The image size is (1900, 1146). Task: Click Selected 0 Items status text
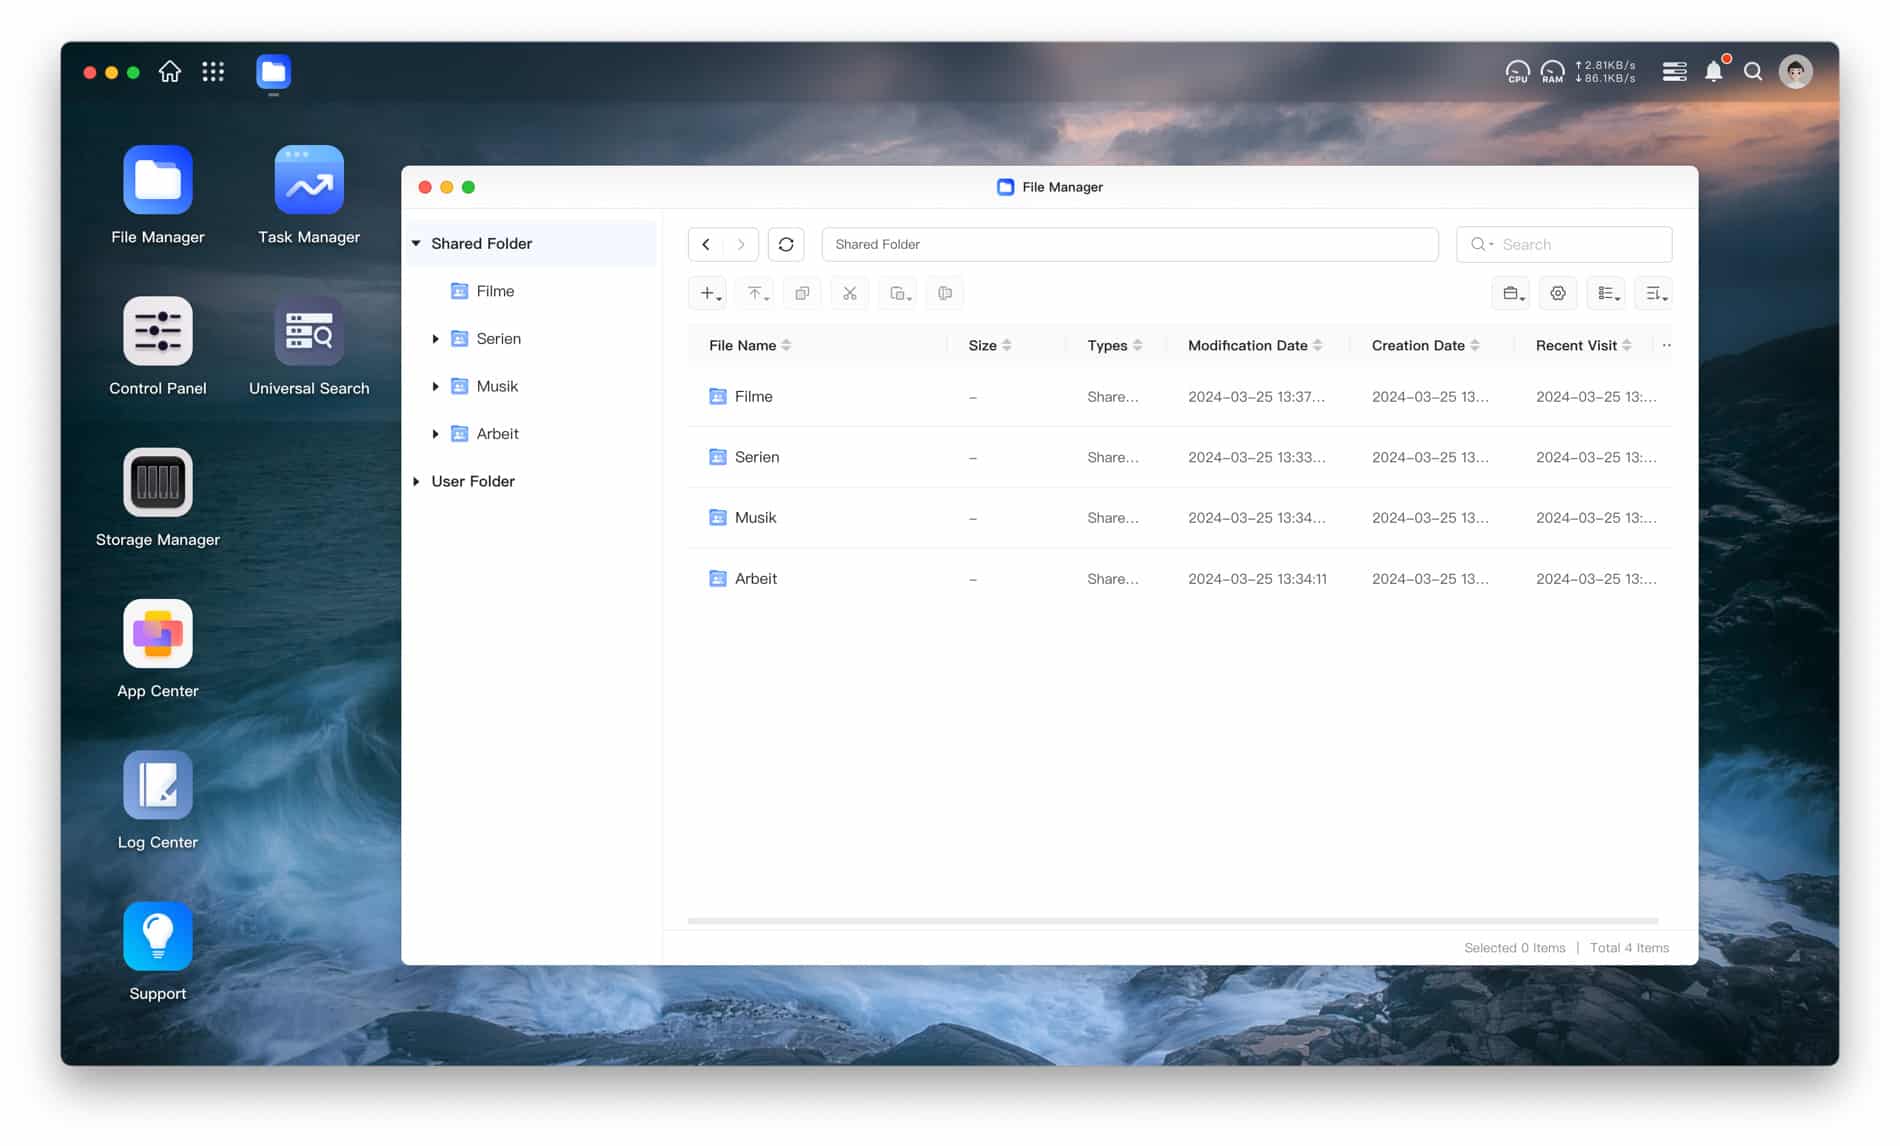(x=1514, y=948)
